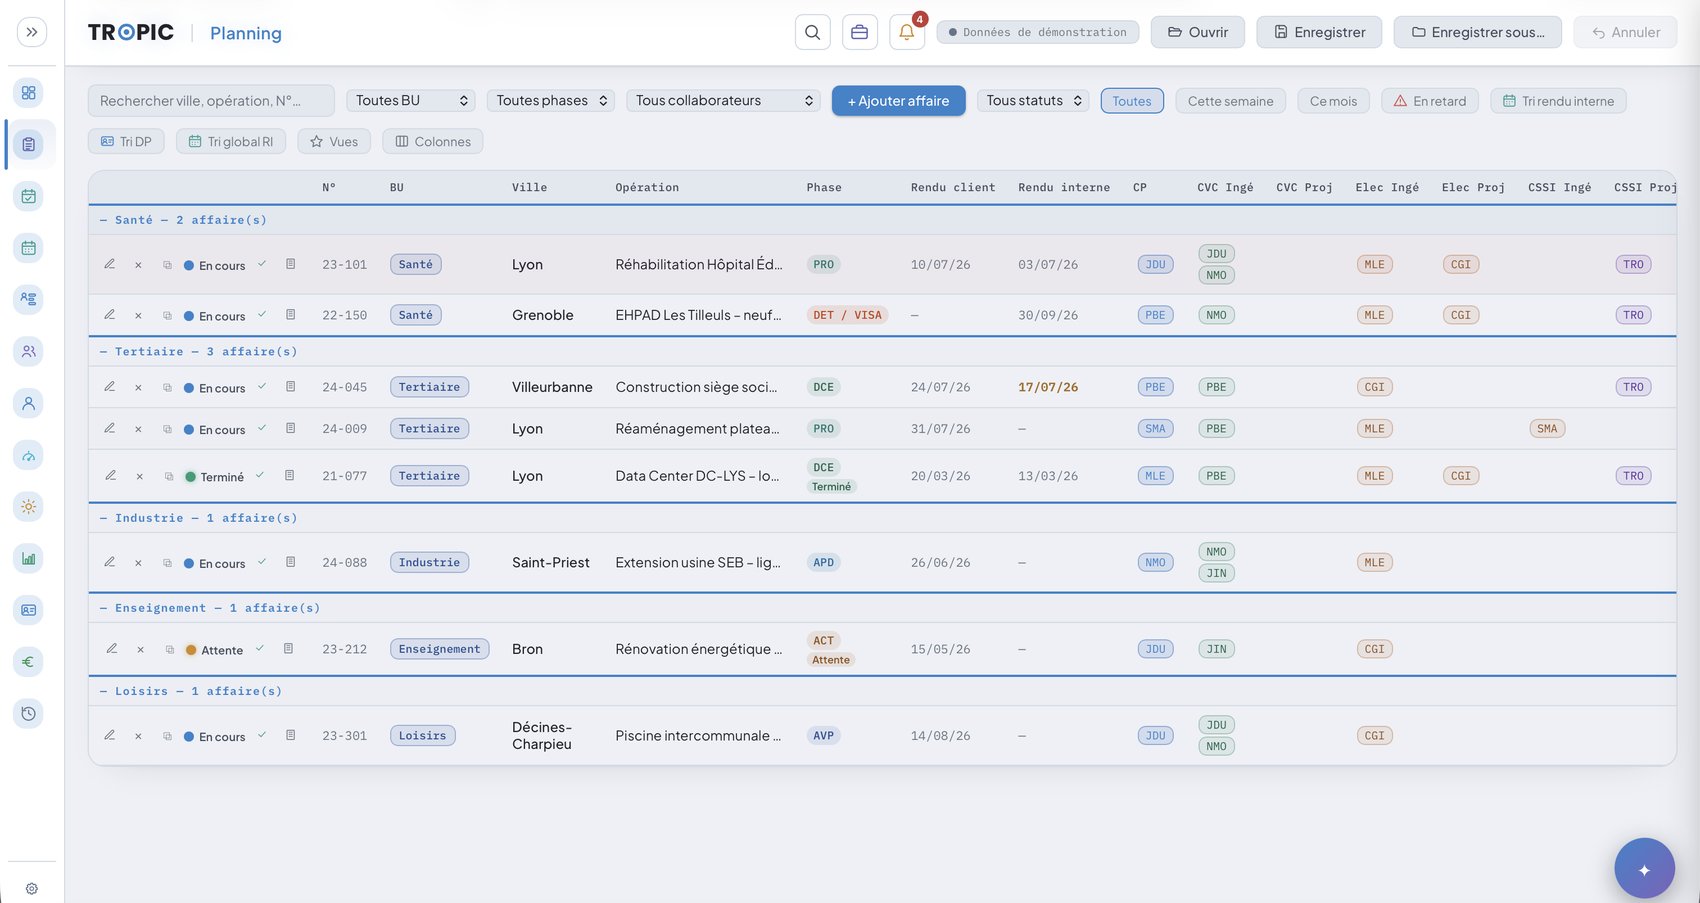
Task: Select the 'Ce mois' filter
Action: pyautogui.click(x=1334, y=101)
